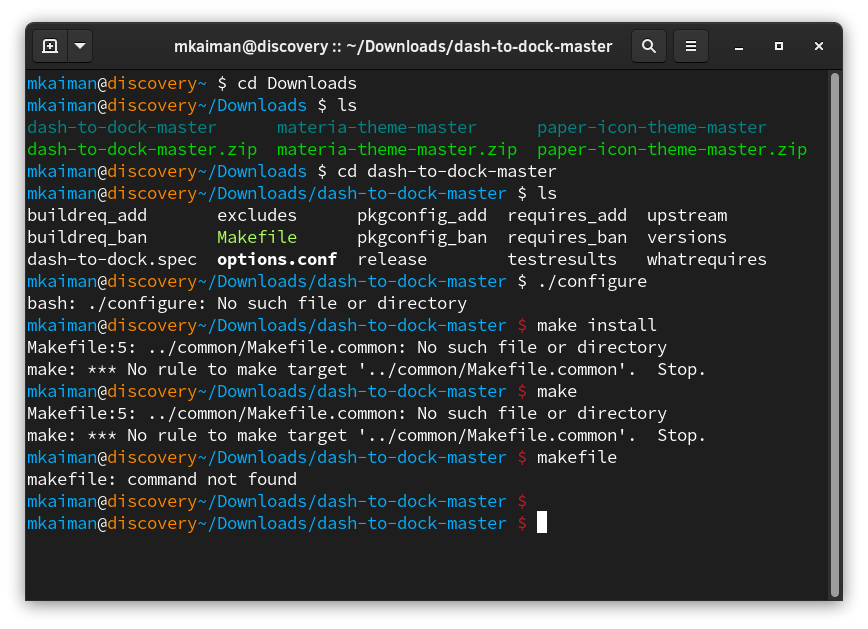Click the bold options.conf entry

(277, 260)
